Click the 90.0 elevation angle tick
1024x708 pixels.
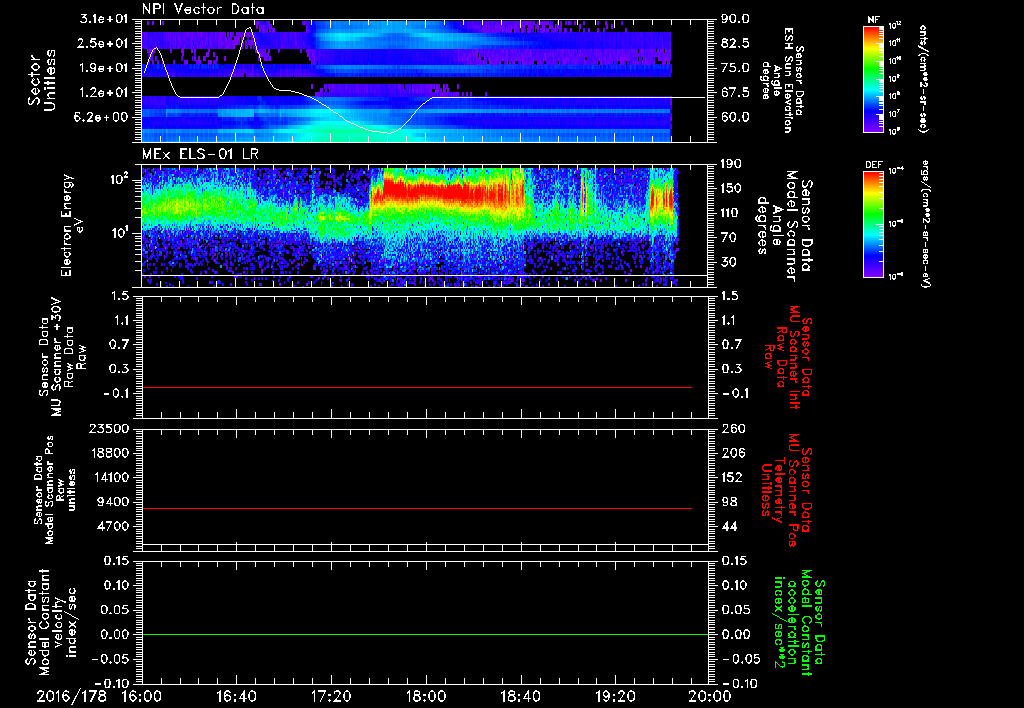click(x=735, y=19)
